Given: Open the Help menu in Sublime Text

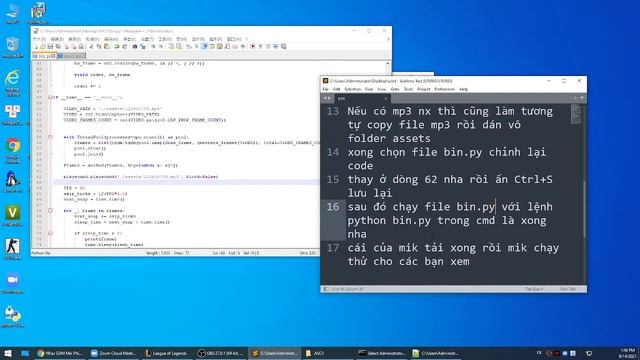Looking at the screenshot, I should pyautogui.click(x=464, y=89).
